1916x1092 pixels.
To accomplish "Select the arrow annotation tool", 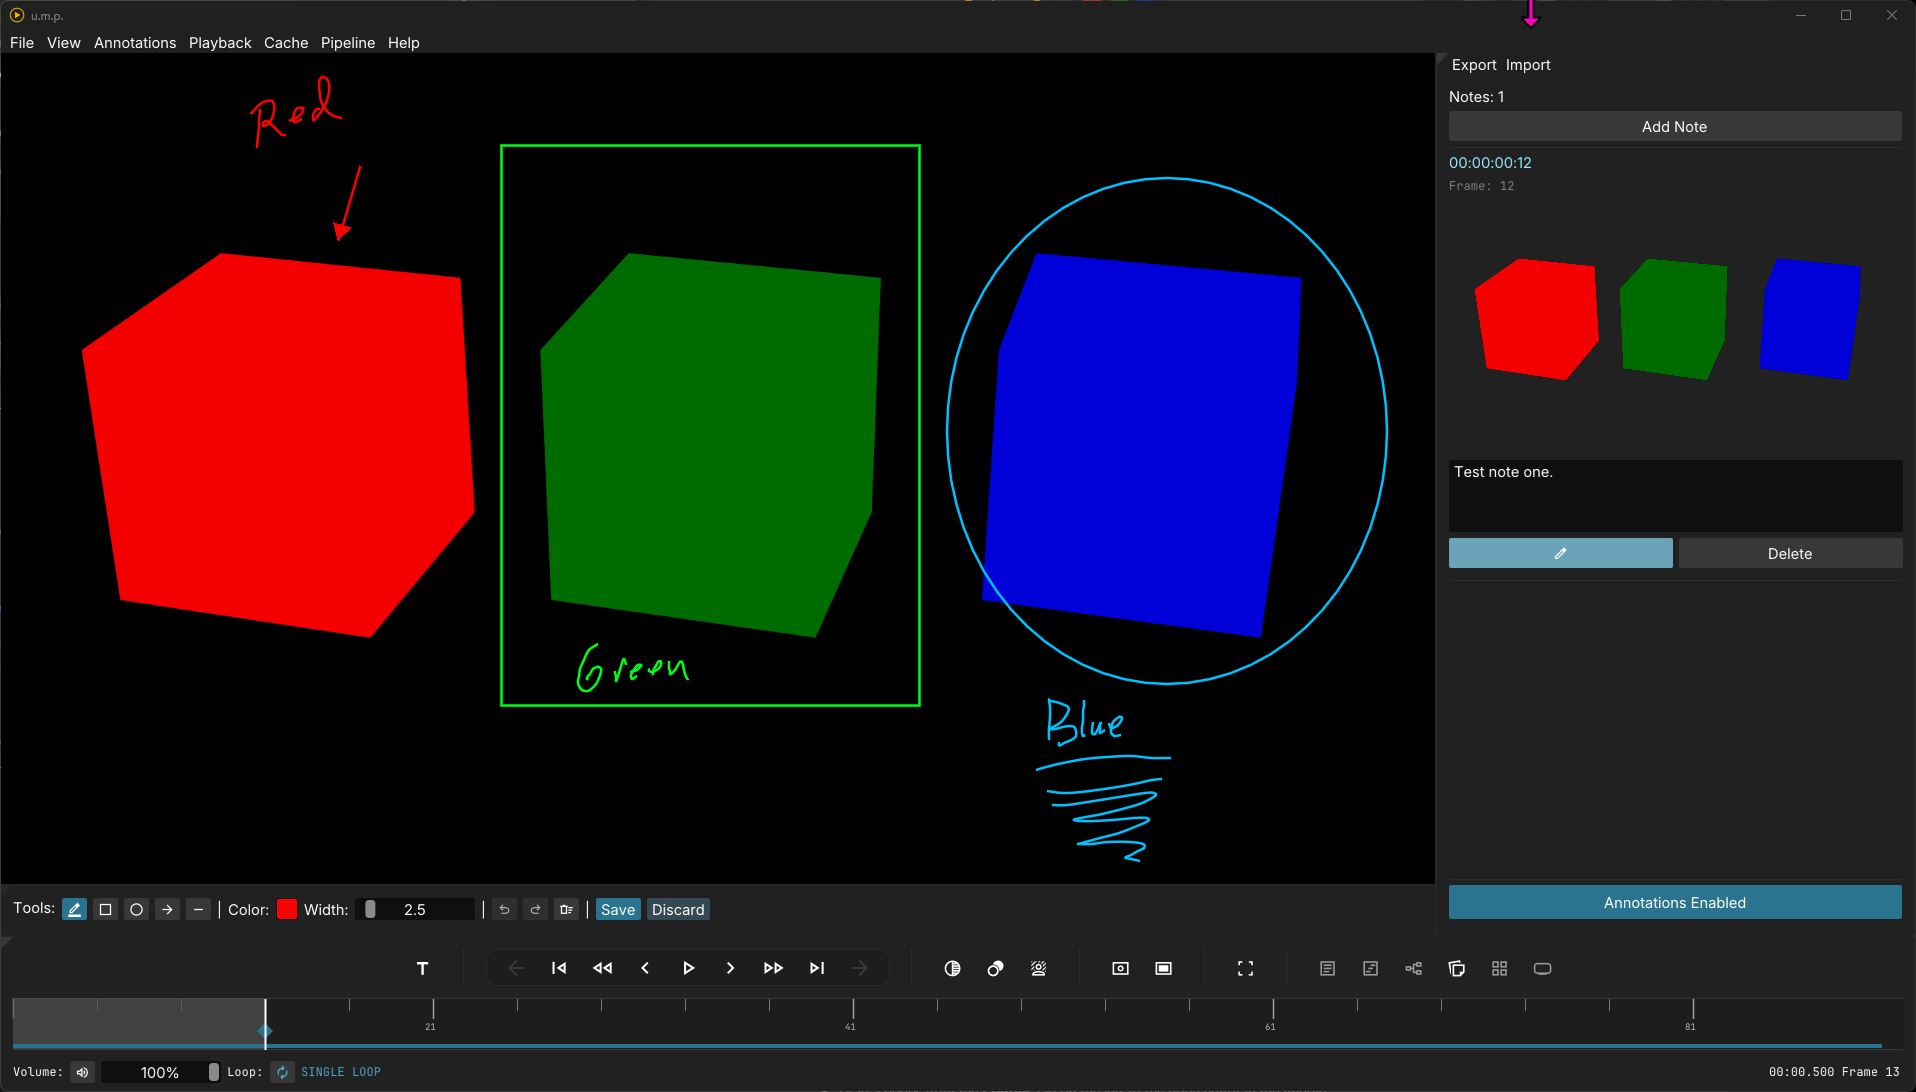I will click(167, 909).
